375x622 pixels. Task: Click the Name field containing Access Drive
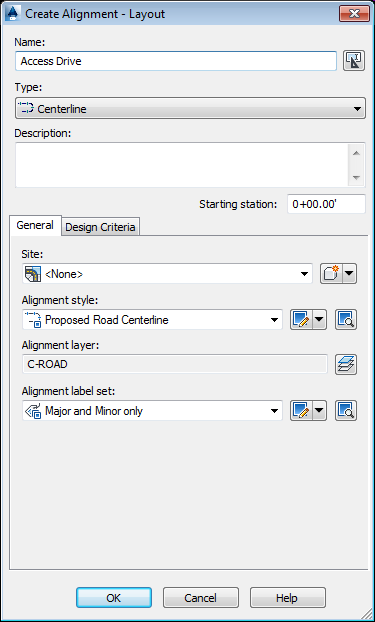[176, 61]
